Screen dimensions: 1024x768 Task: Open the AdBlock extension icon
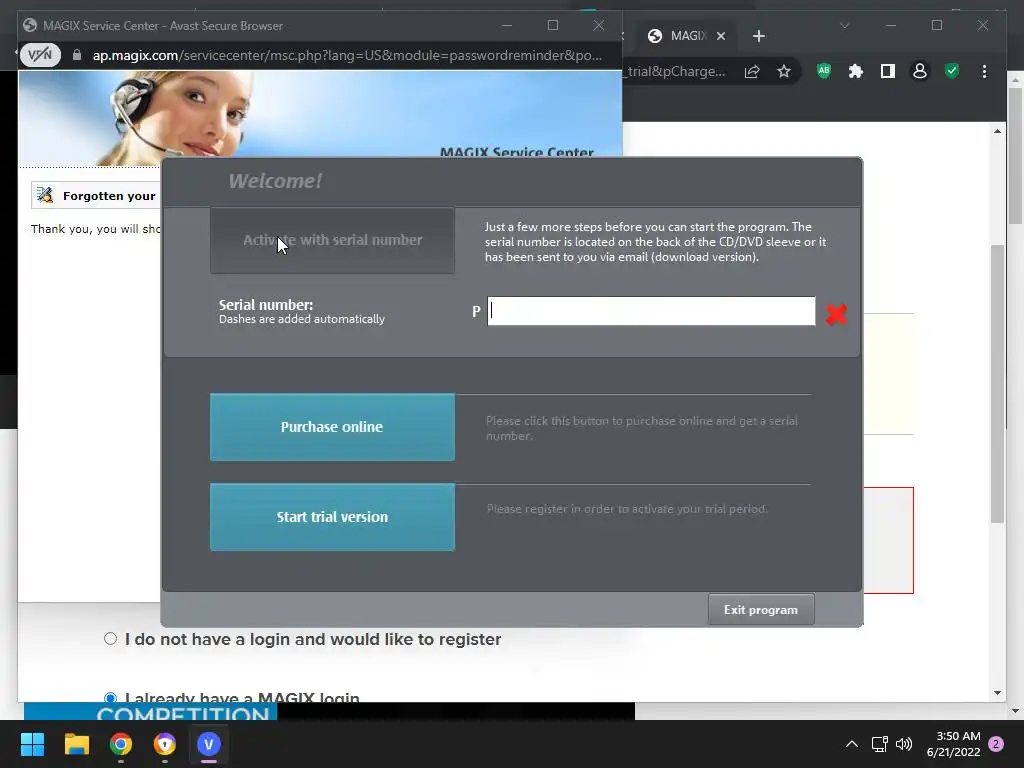[x=824, y=71]
